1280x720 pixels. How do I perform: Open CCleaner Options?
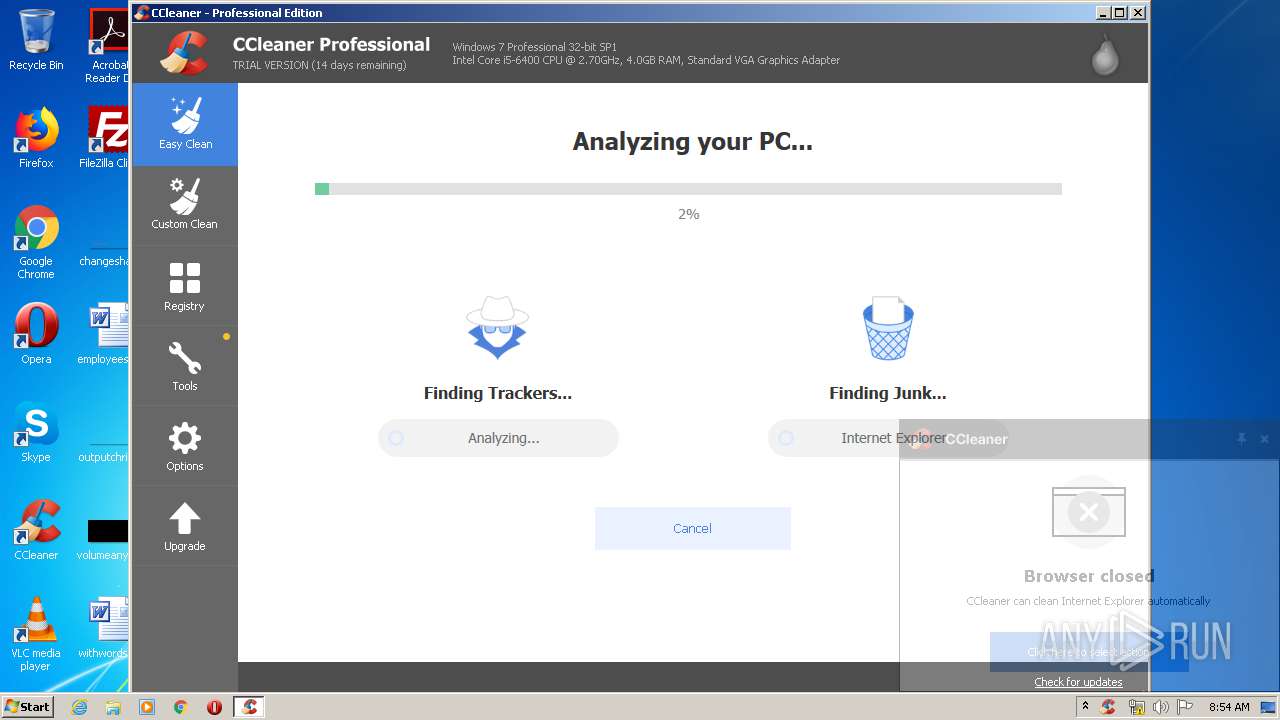[x=185, y=446]
